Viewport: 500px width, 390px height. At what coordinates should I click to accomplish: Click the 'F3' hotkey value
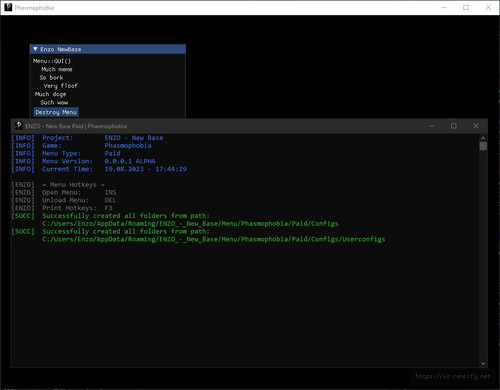[x=108, y=208]
